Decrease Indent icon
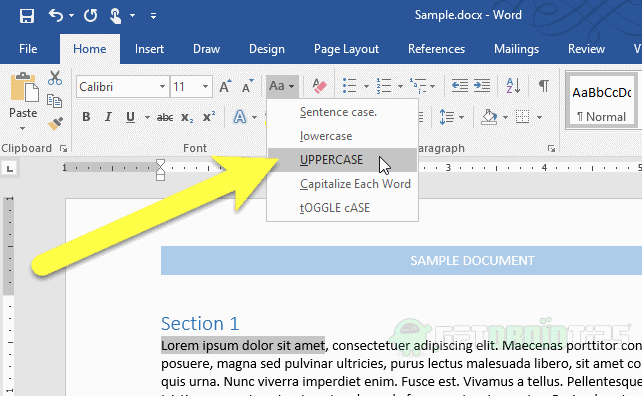 pyautogui.click(x=460, y=86)
